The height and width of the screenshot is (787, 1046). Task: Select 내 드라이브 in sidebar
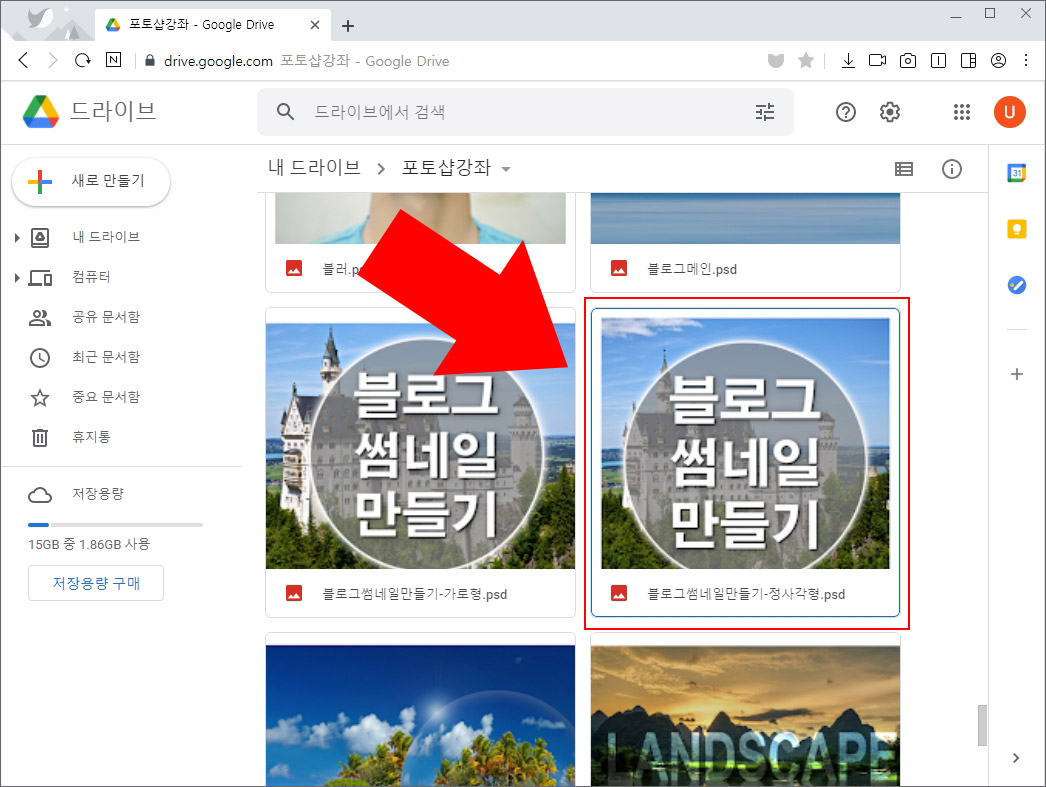pyautogui.click(x=105, y=237)
